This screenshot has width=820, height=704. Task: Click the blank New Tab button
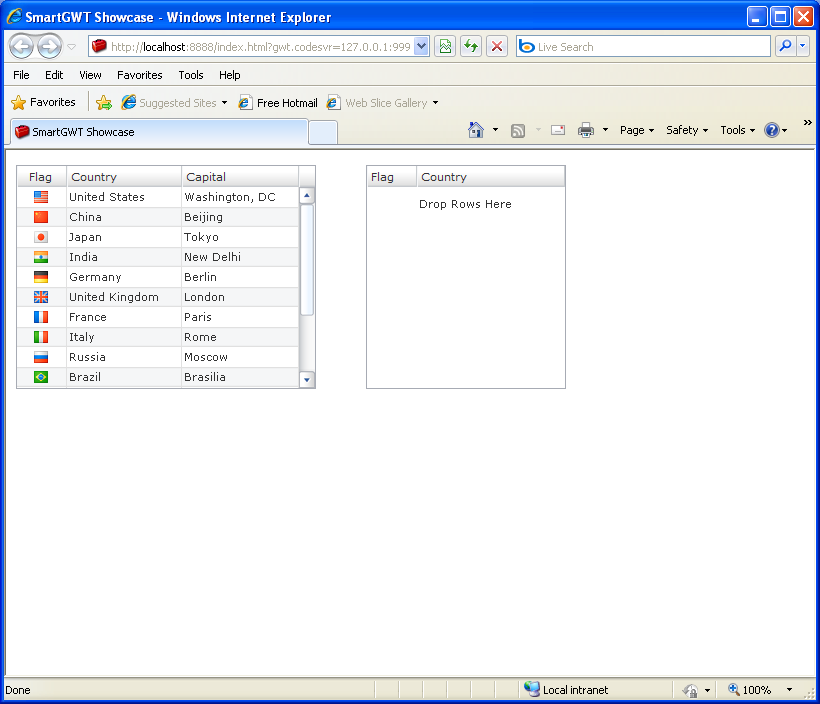323,132
